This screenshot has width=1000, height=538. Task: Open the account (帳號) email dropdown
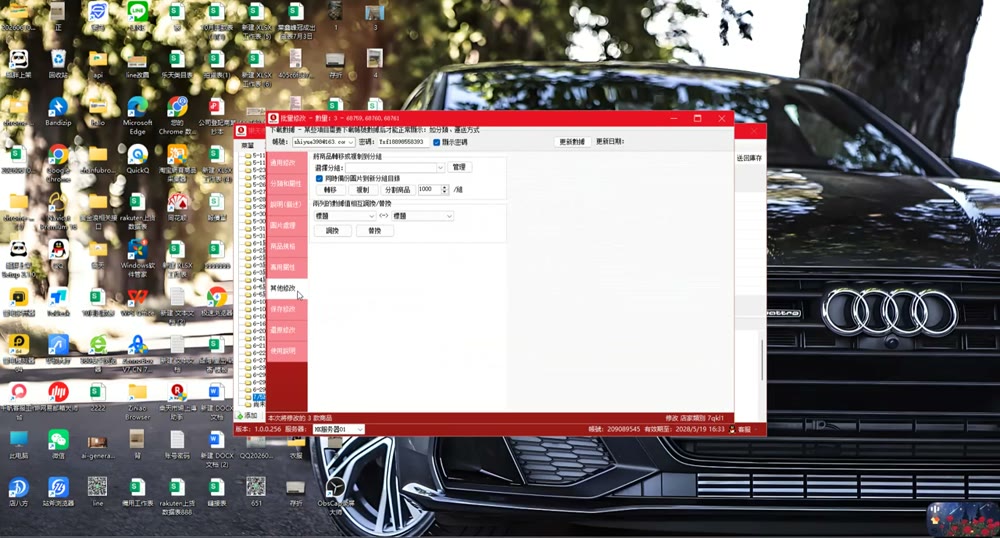tap(323, 142)
